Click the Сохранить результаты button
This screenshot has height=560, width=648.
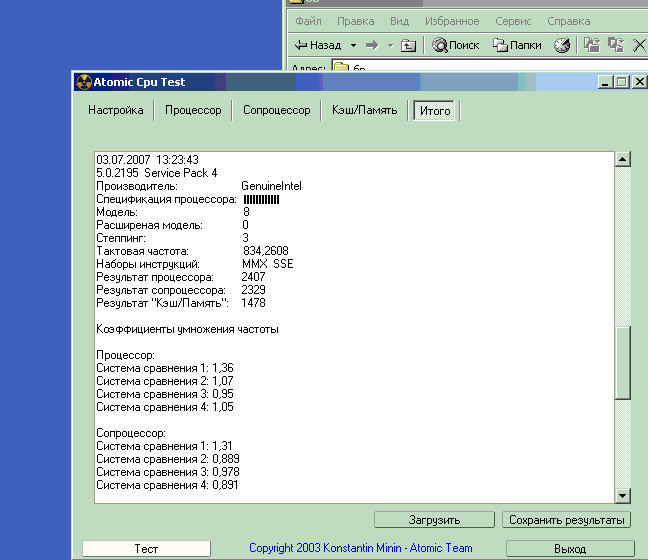click(x=566, y=519)
